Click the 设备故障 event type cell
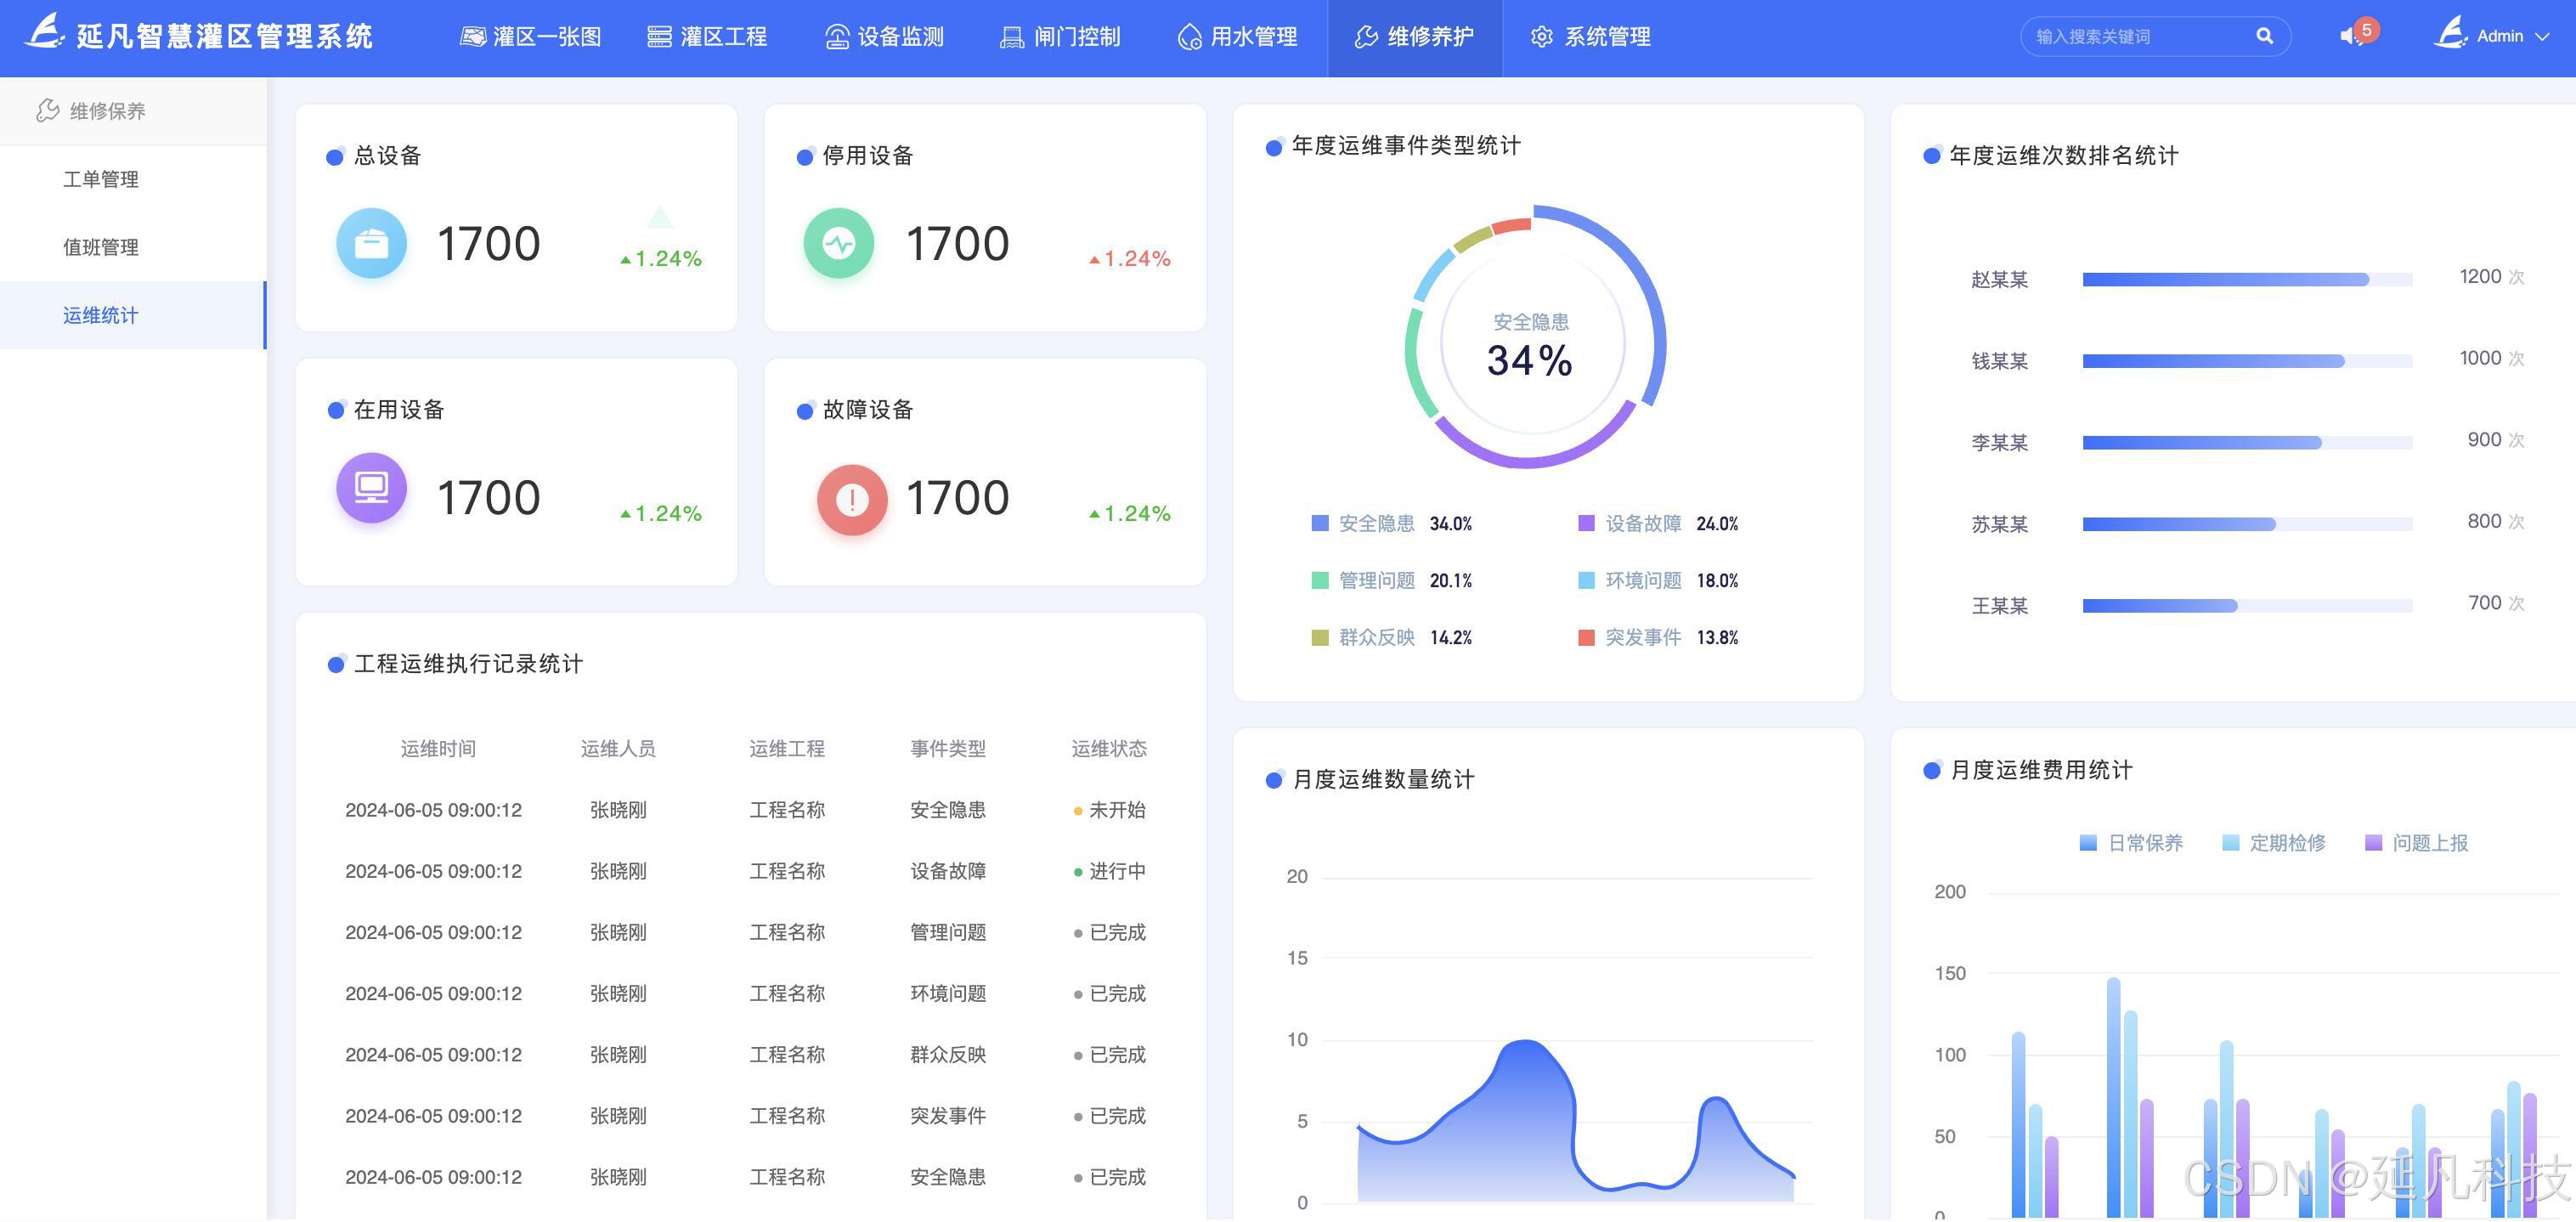 pos(948,871)
